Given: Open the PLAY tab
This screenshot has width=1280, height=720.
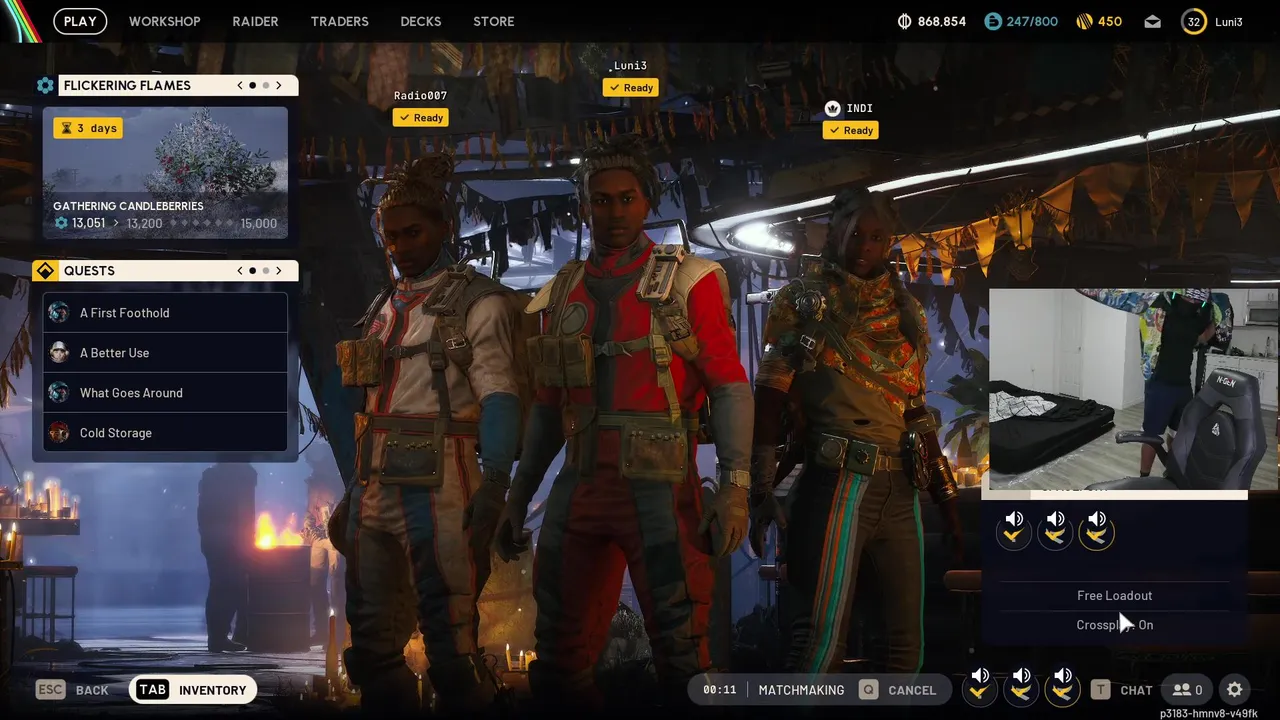Looking at the screenshot, I should tap(80, 21).
